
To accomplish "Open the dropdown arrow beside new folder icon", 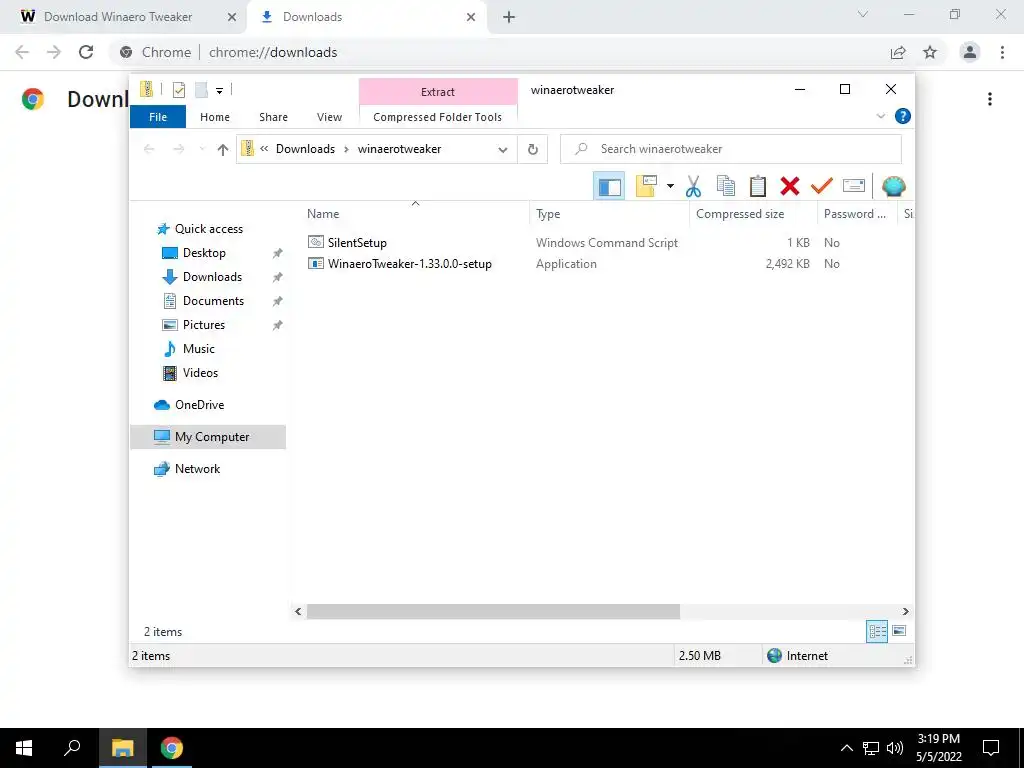I will click(670, 186).
